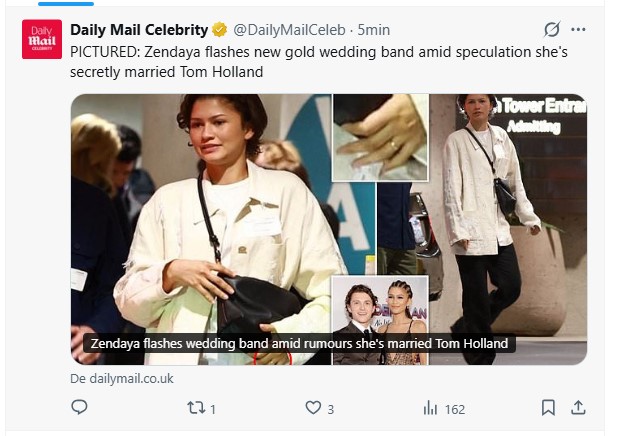Bookmark this Daily Mail post
The height and width of the screenshot is (436, 620).
point(548,408)
